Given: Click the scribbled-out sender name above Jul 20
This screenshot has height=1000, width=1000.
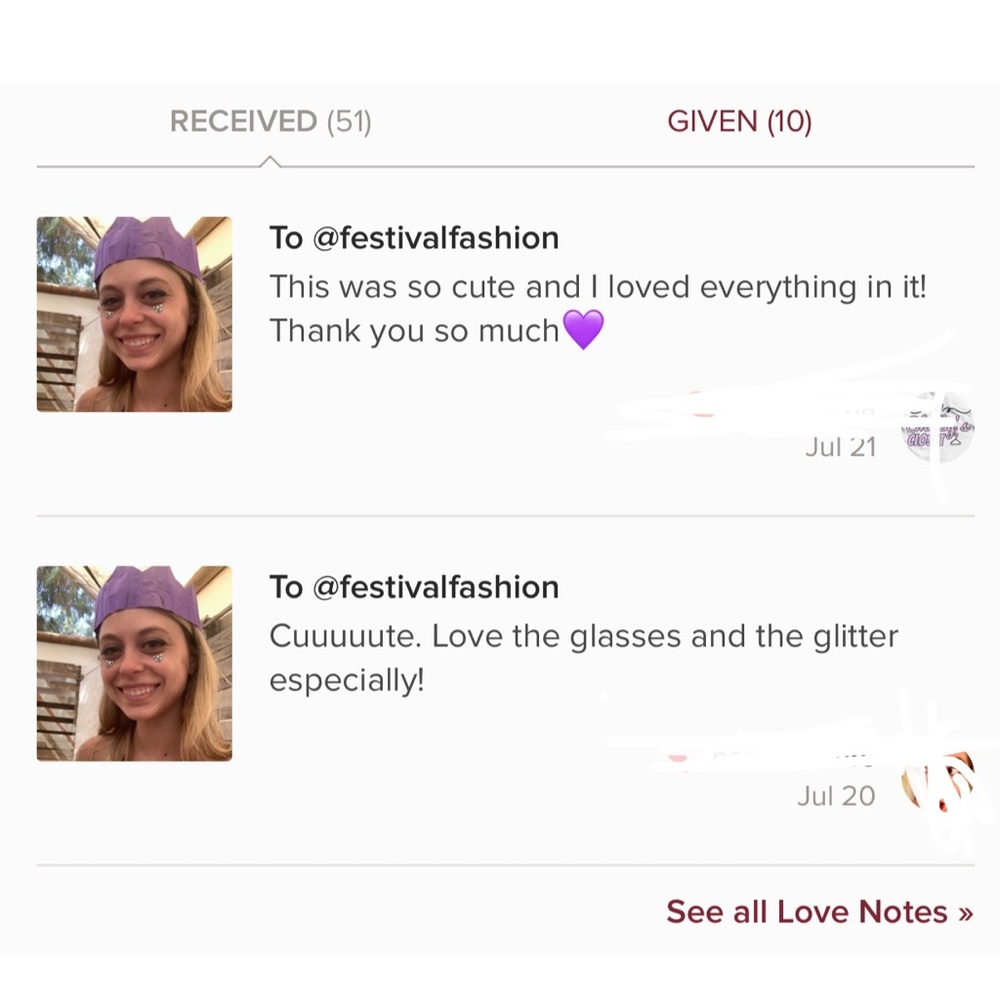Looking at the screenshot, I should click(x=765, y=756).
